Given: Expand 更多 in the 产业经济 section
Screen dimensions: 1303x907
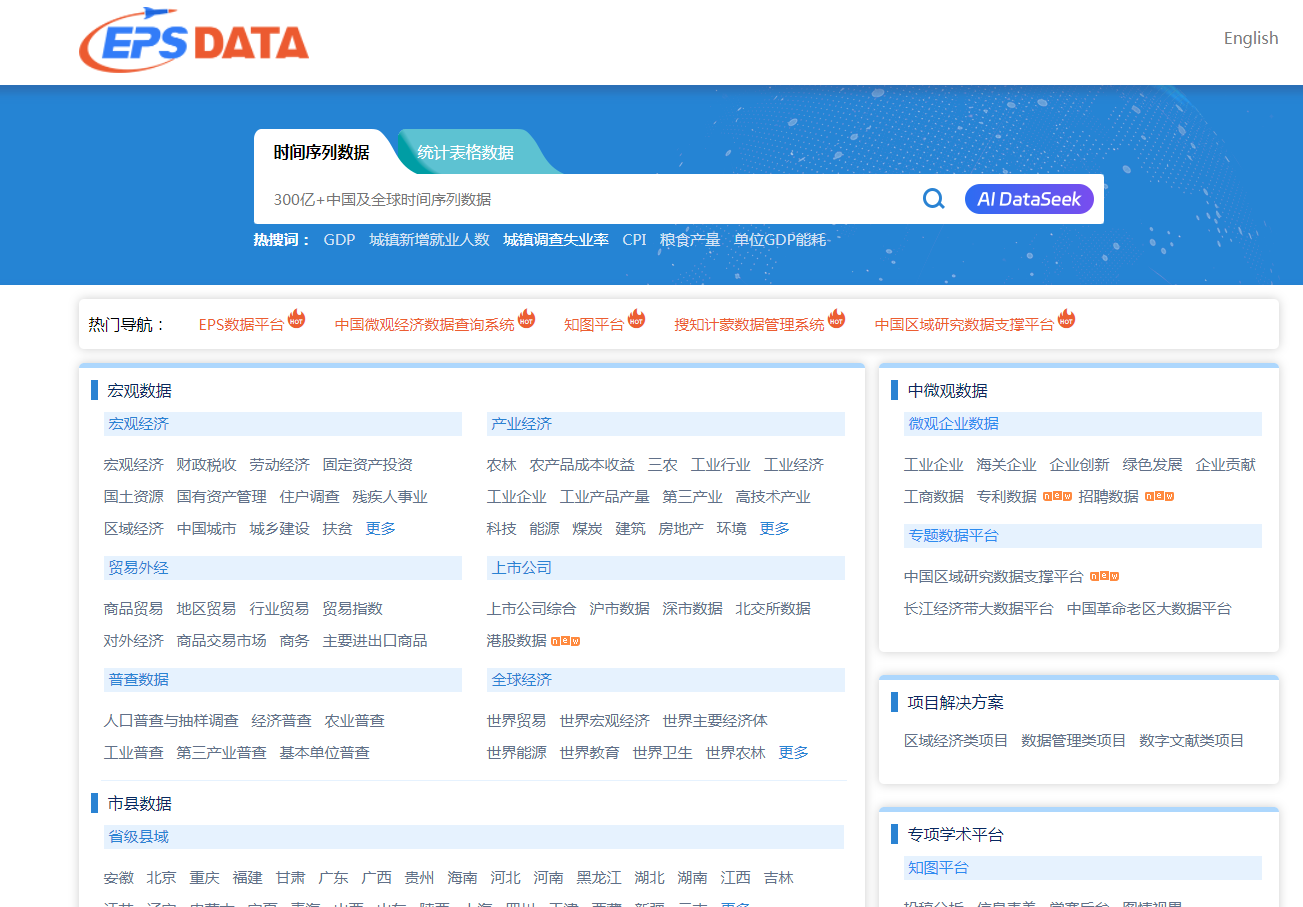Looking at the screenshot, I should [x=774, y=529].
